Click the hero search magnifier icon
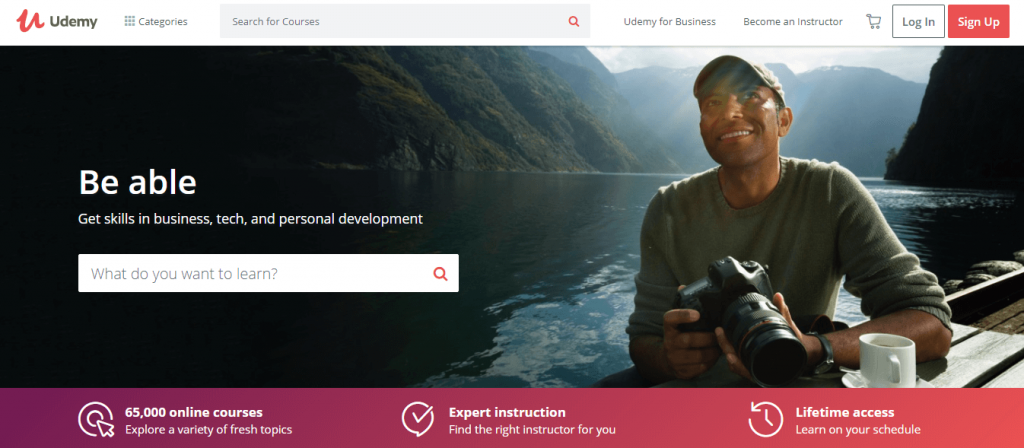The width and height of the screenshot is (1024, 448). [x=441, y=274]
